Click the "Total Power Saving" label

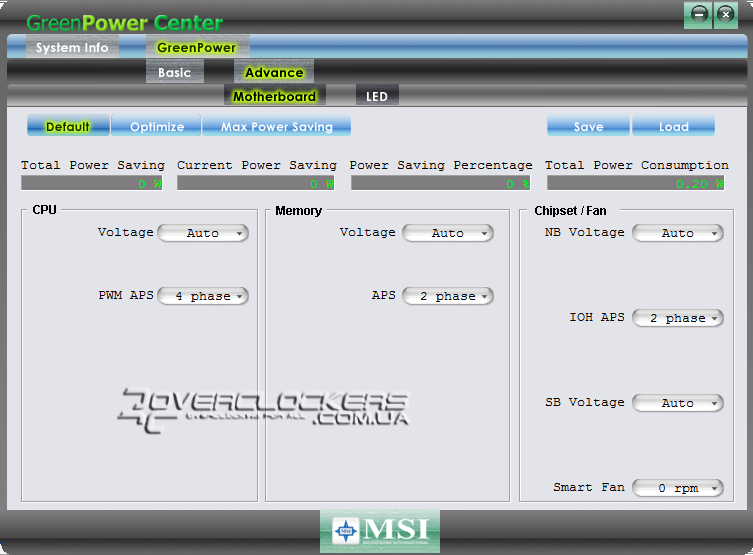click(x=93, y=165)
